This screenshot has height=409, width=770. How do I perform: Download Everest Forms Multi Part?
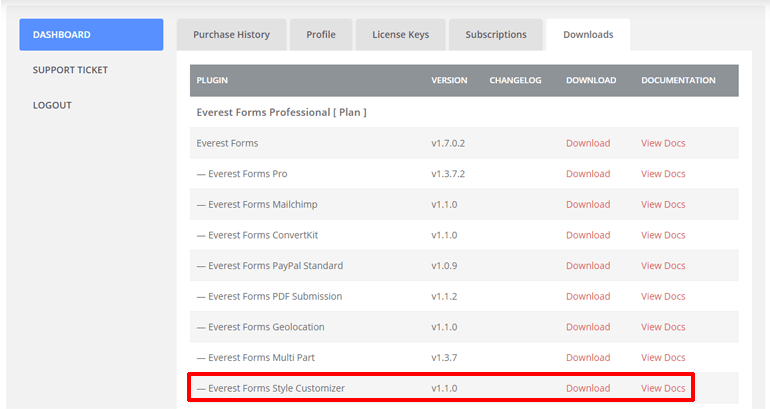(x=588, y=358)
